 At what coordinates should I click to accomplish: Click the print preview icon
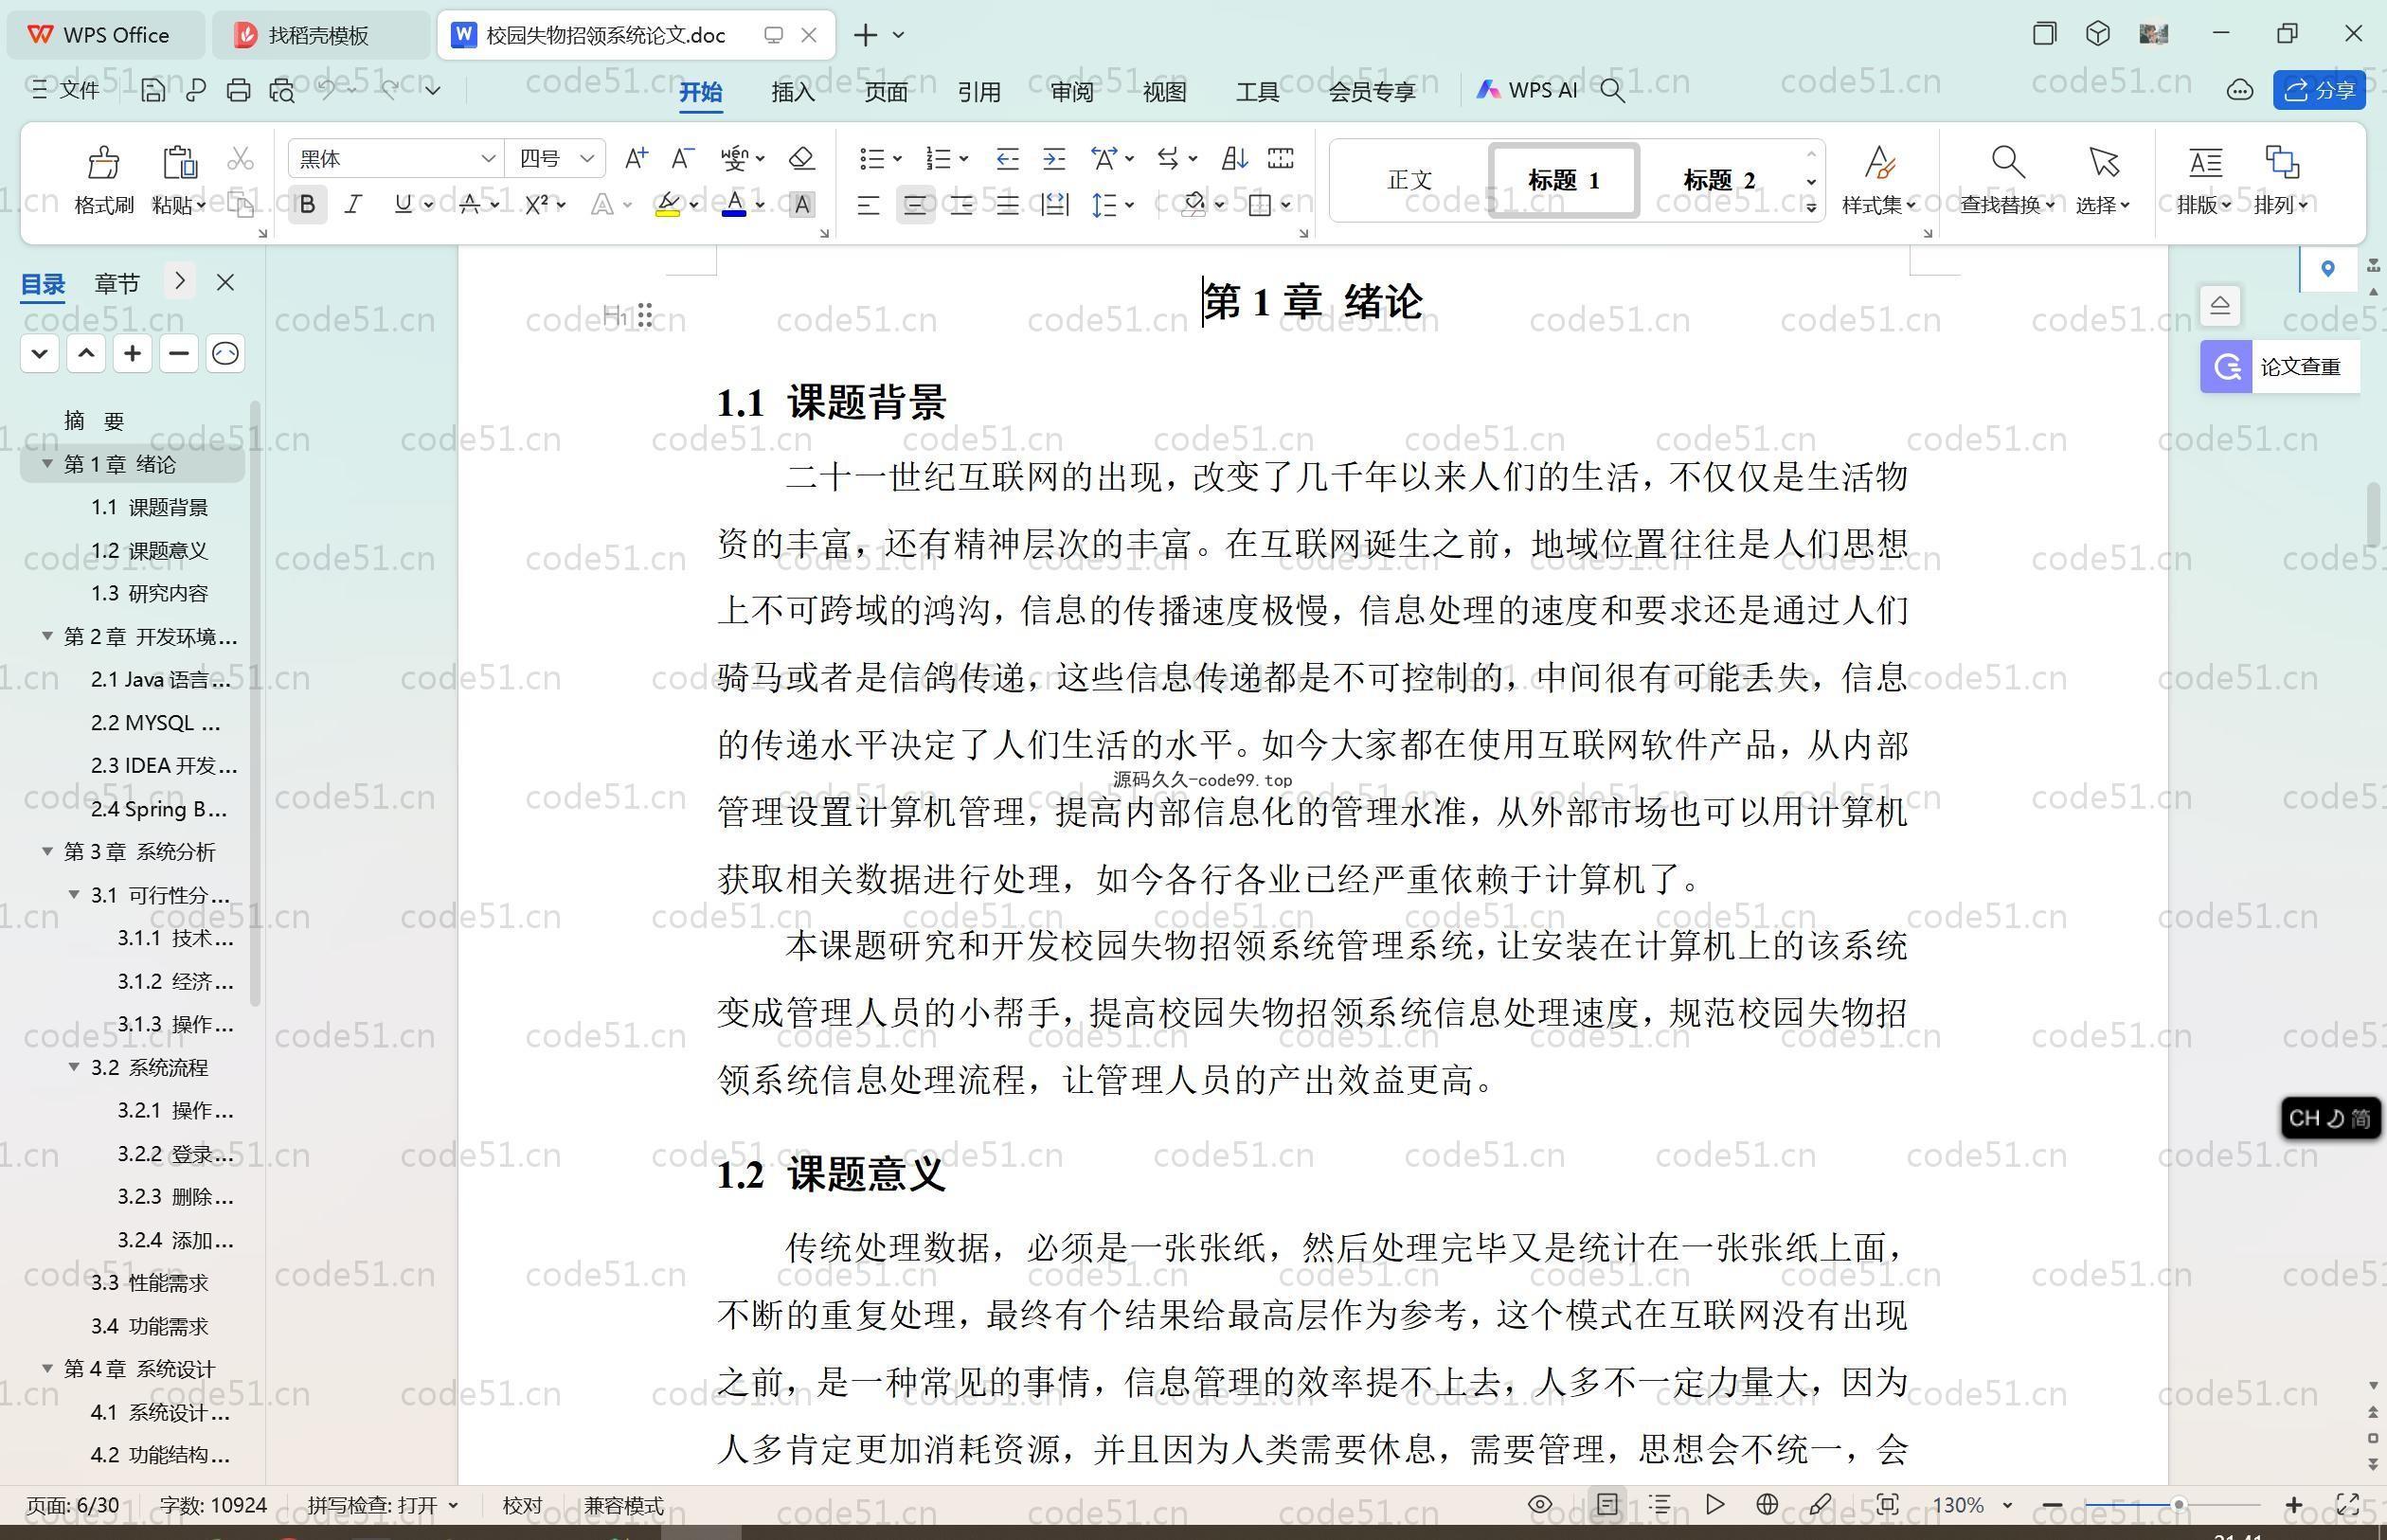(282, 90)
